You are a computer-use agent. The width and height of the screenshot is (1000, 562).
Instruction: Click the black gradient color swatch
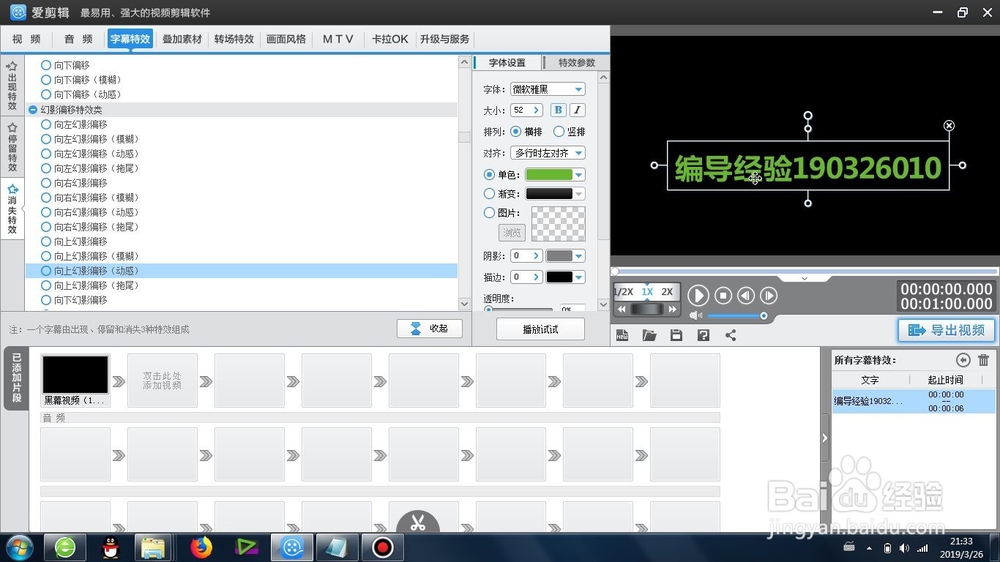[548, 193]
